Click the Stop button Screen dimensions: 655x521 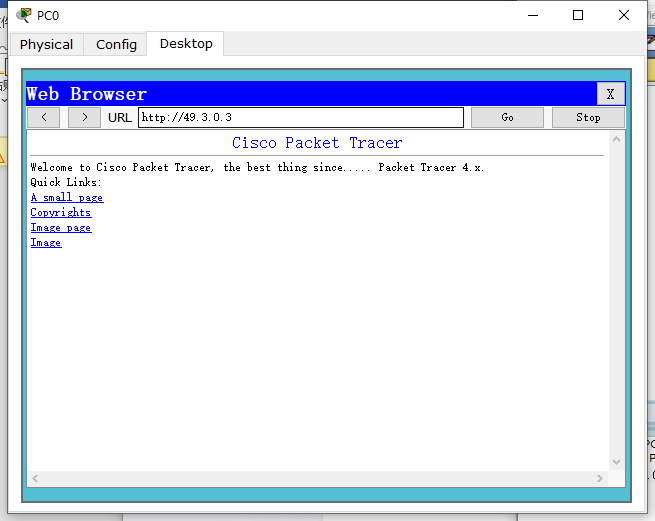click(588, 117)
